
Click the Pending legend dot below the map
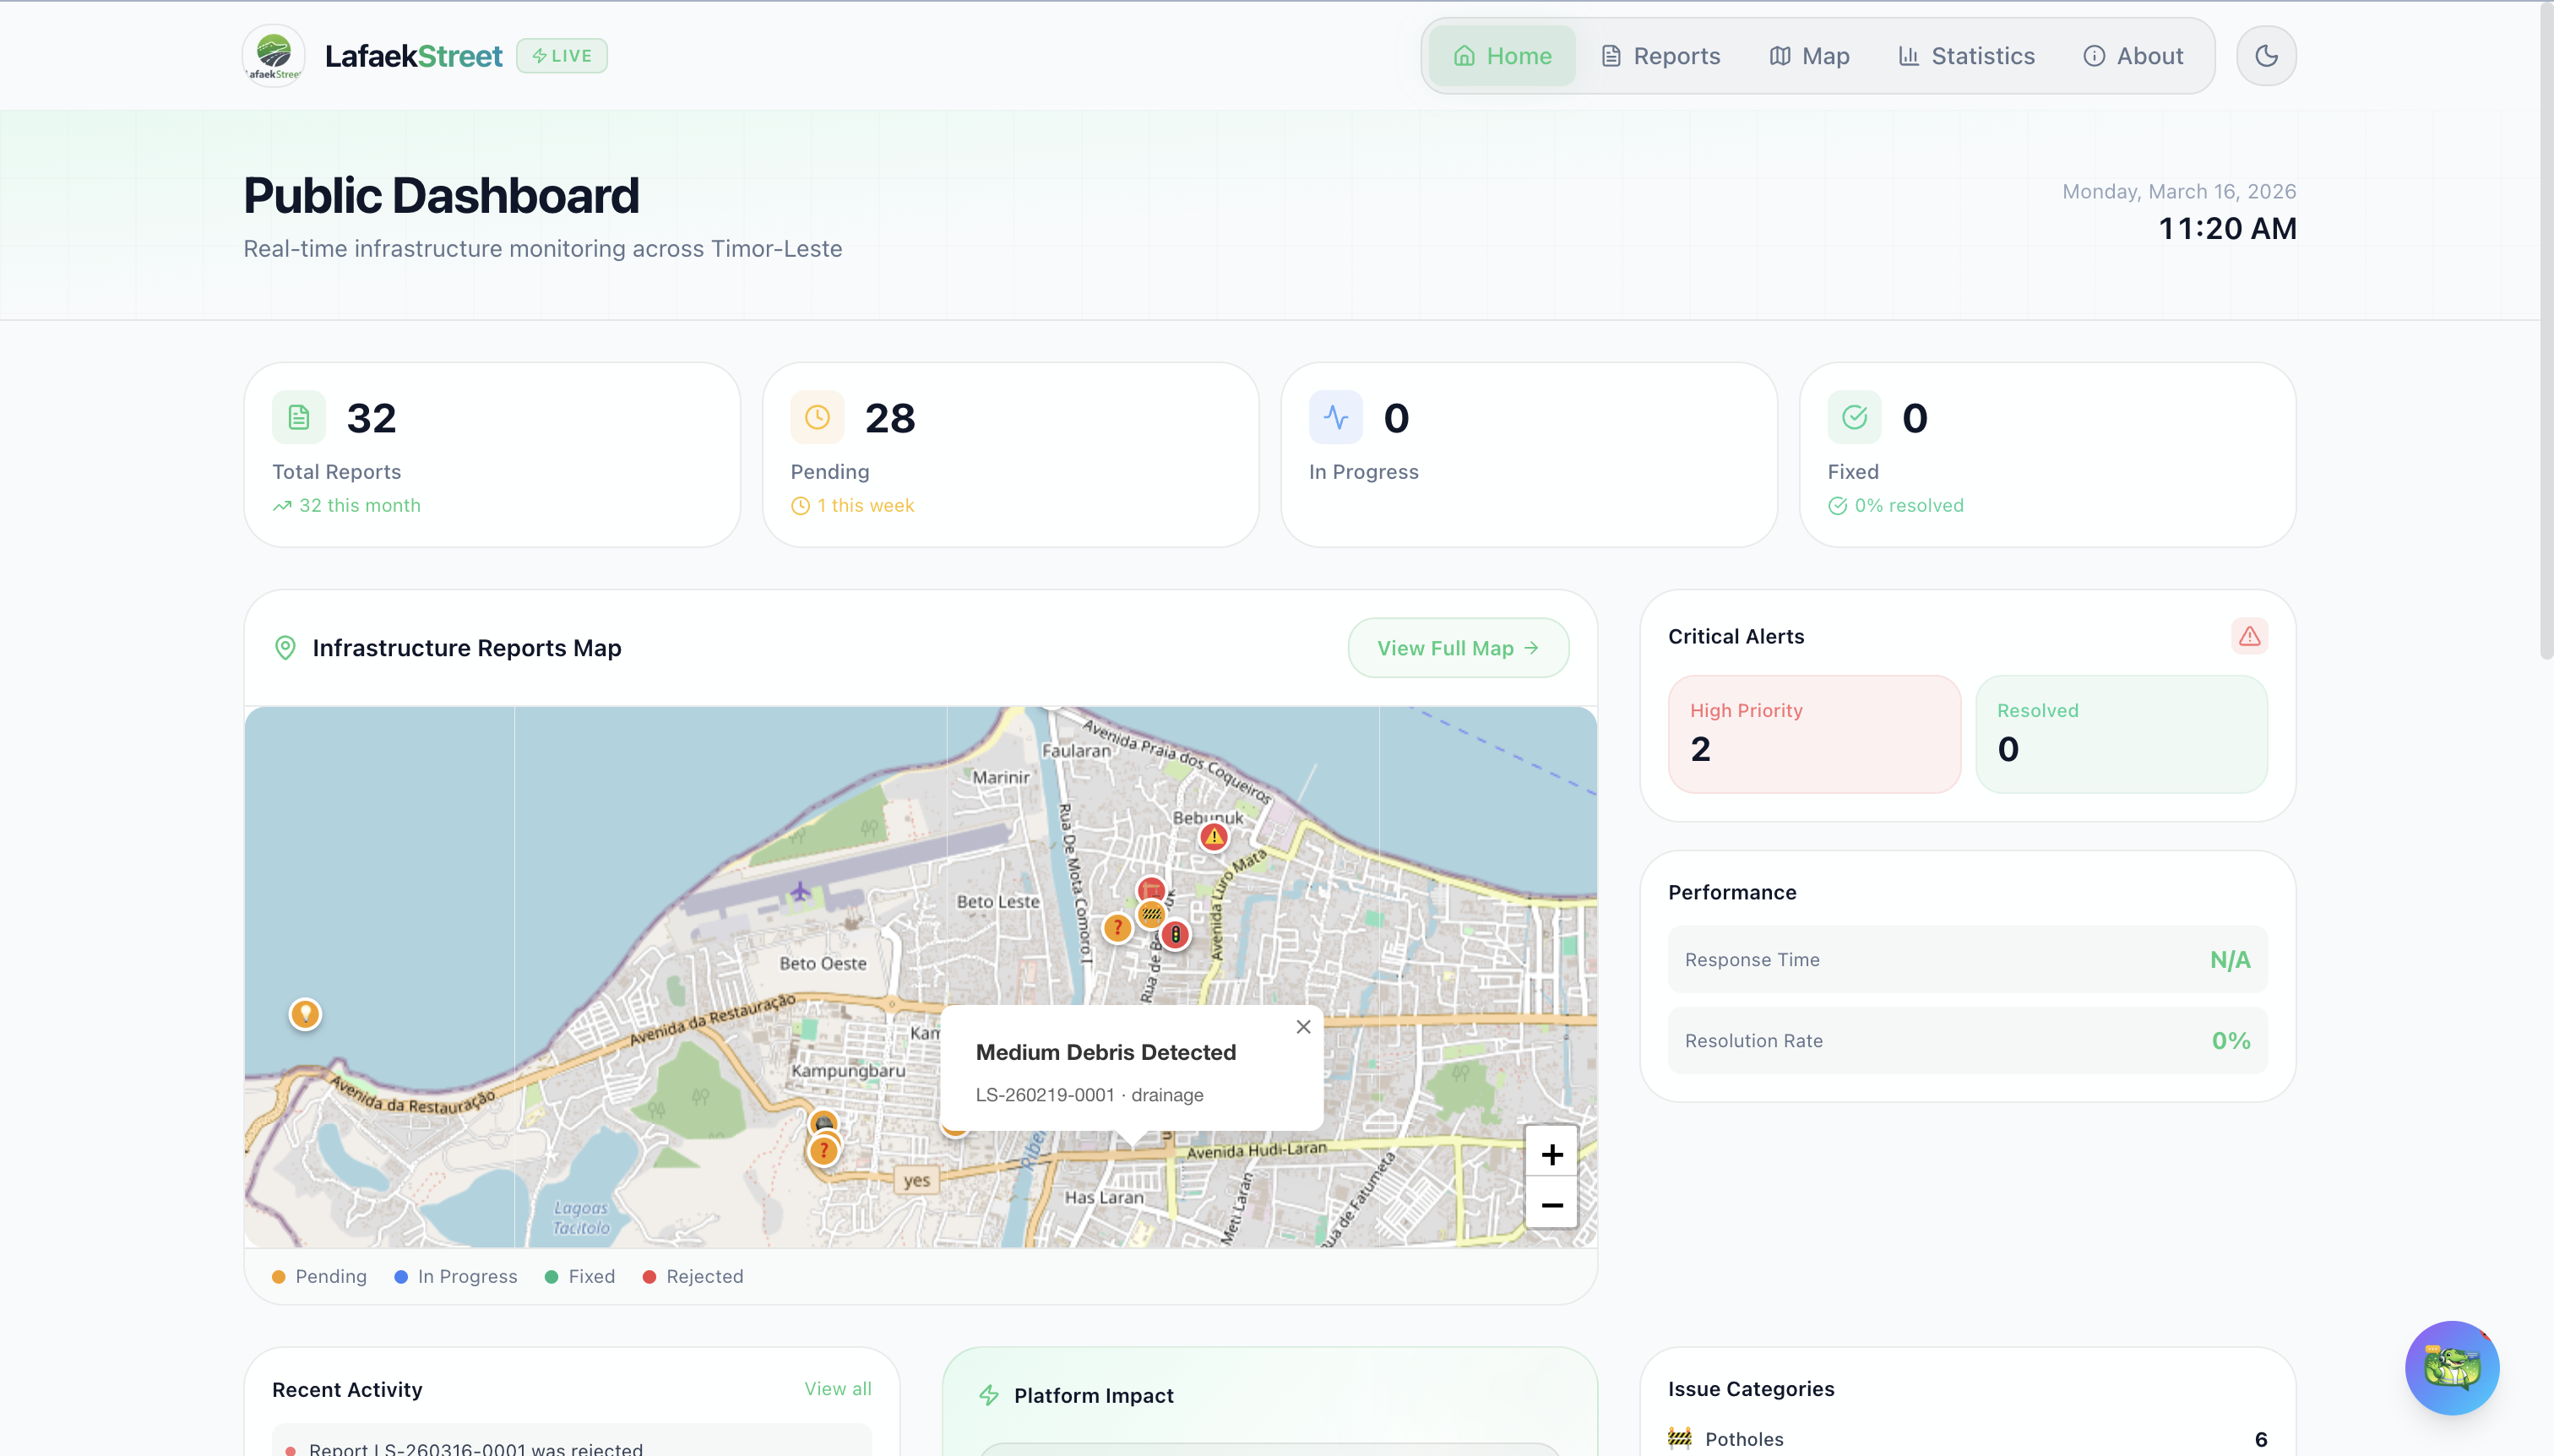(278, 1276)
